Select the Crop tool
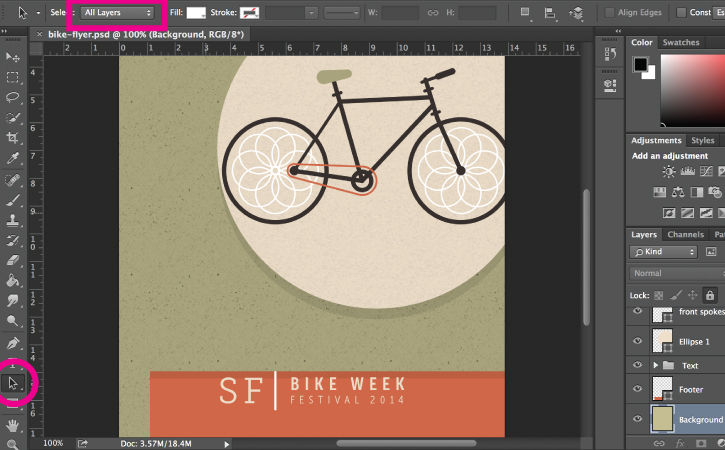This screenshot has height=450, width=725. (x=12, y=137)
